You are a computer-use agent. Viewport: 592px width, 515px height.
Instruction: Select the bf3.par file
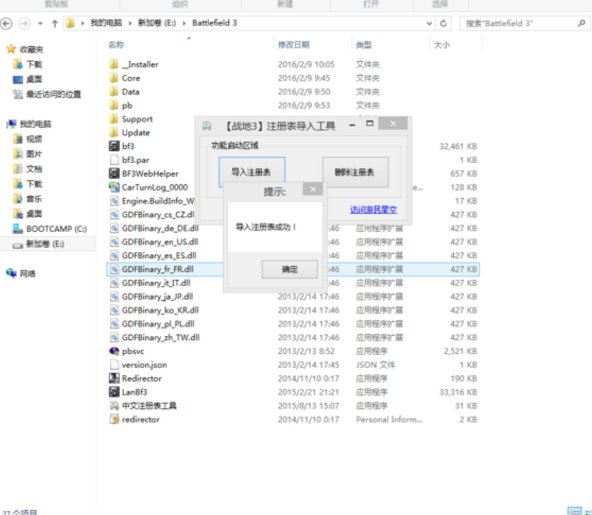(x=135, y=160)
